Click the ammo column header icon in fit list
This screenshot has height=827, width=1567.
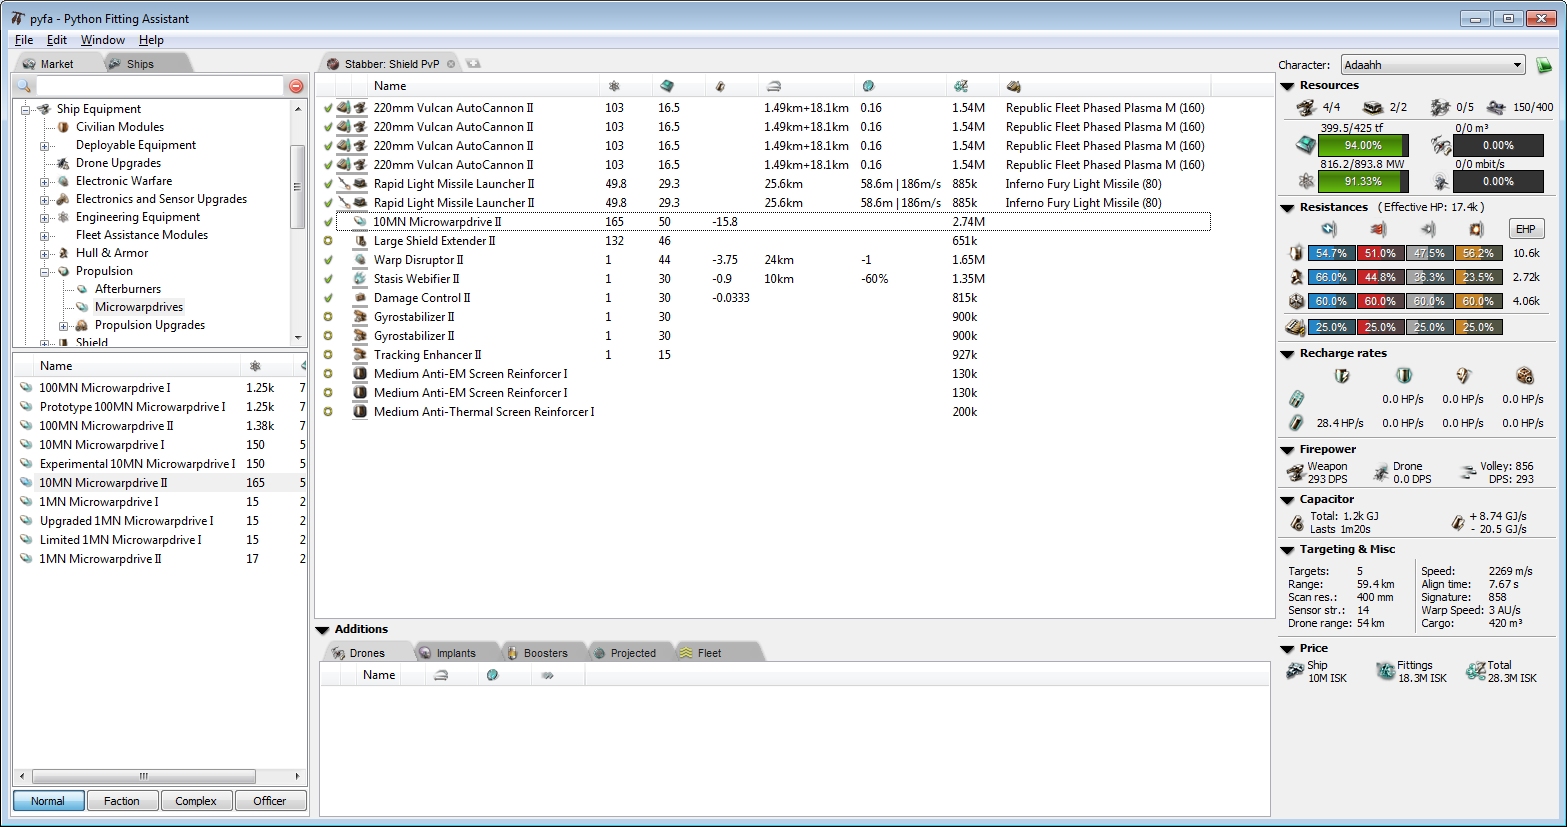(x=1014, y=86)
